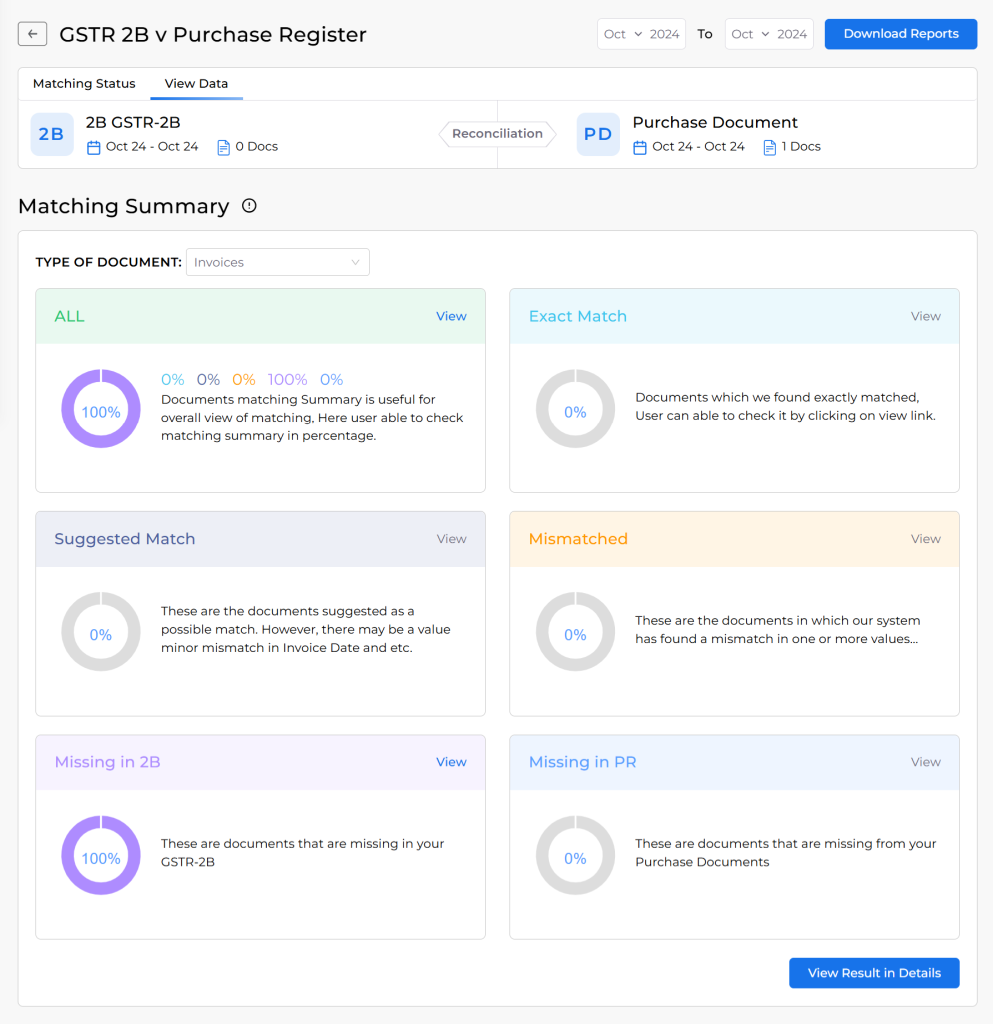The height and width of the screenshot is (1024, 993).
Task: Click the orange 0% value in ALL summary
Action: (x=244, y=379)
